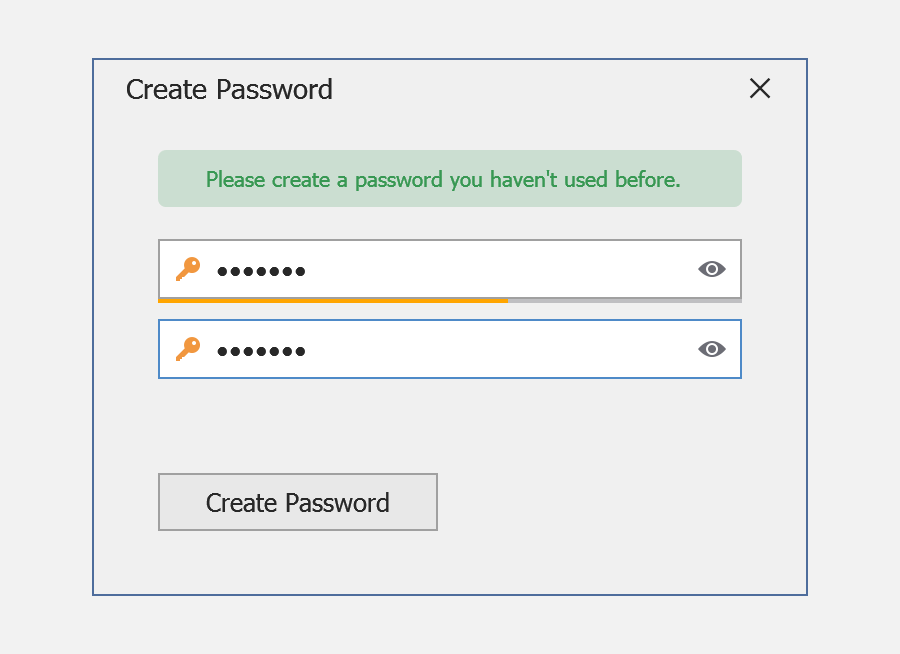The height and width of the screenshot is (654, 900).
Task: Click the Create Password dialog title
Action: tap(229, 89)
